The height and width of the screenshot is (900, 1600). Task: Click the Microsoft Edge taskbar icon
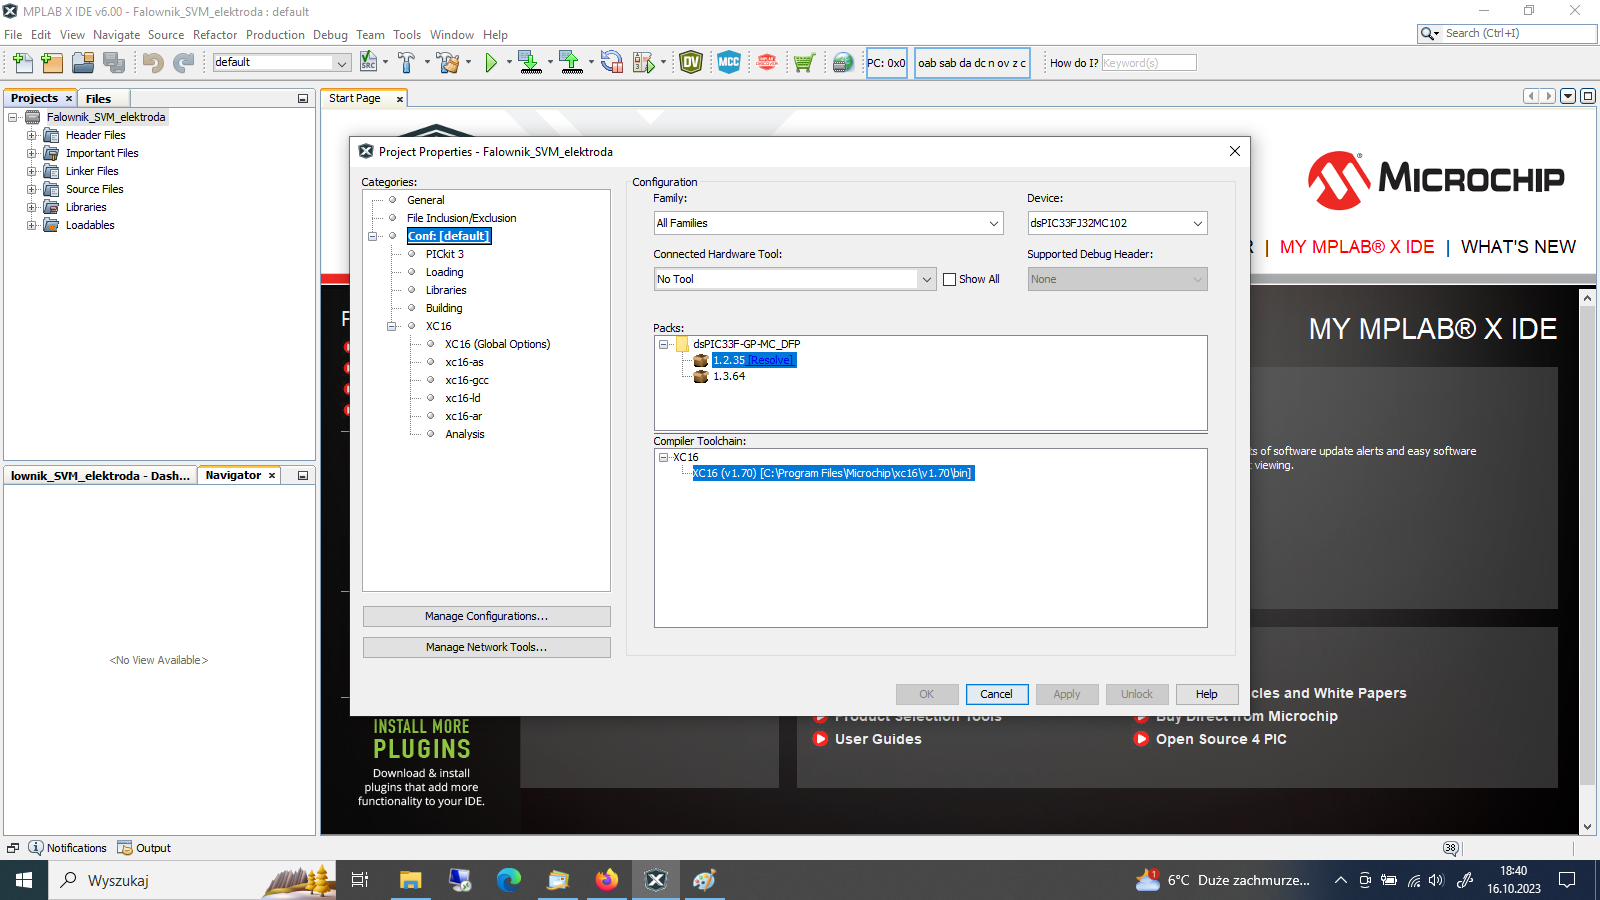tap(509, 880)
